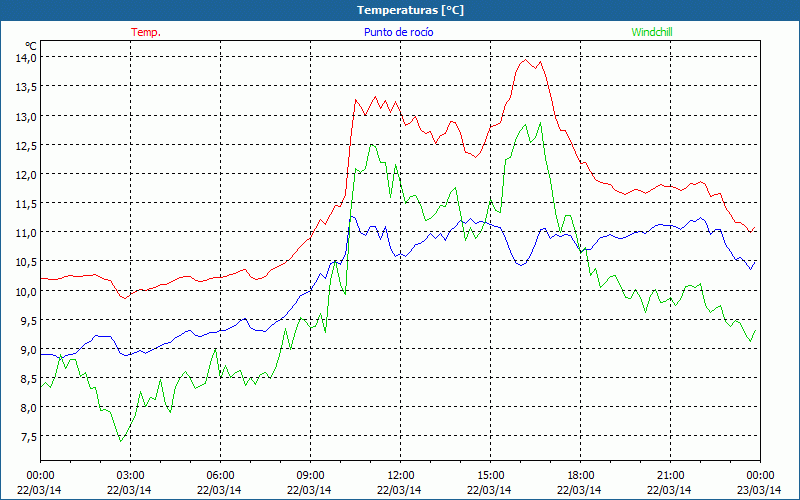Select the 03:00 time axis label

[130, 475]
